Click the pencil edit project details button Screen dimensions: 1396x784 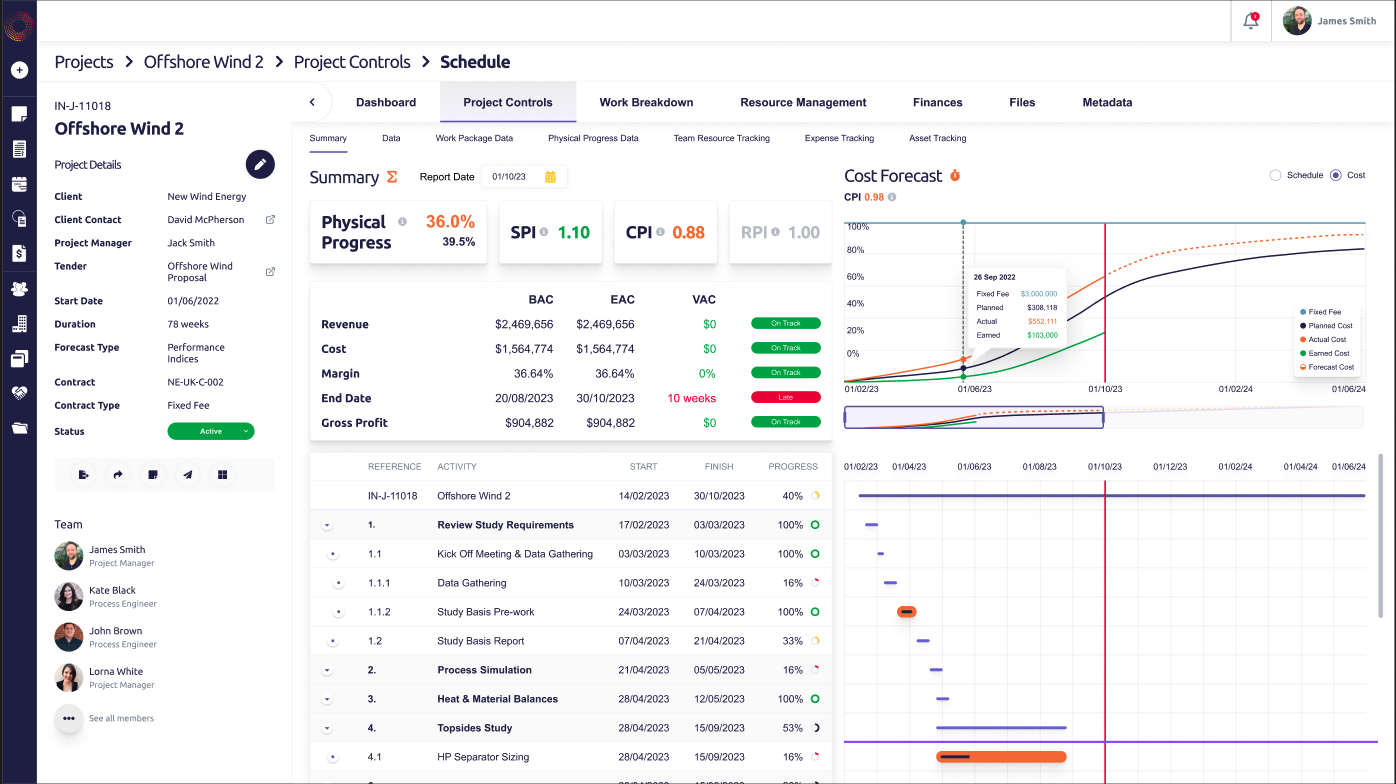pos(260,164)
